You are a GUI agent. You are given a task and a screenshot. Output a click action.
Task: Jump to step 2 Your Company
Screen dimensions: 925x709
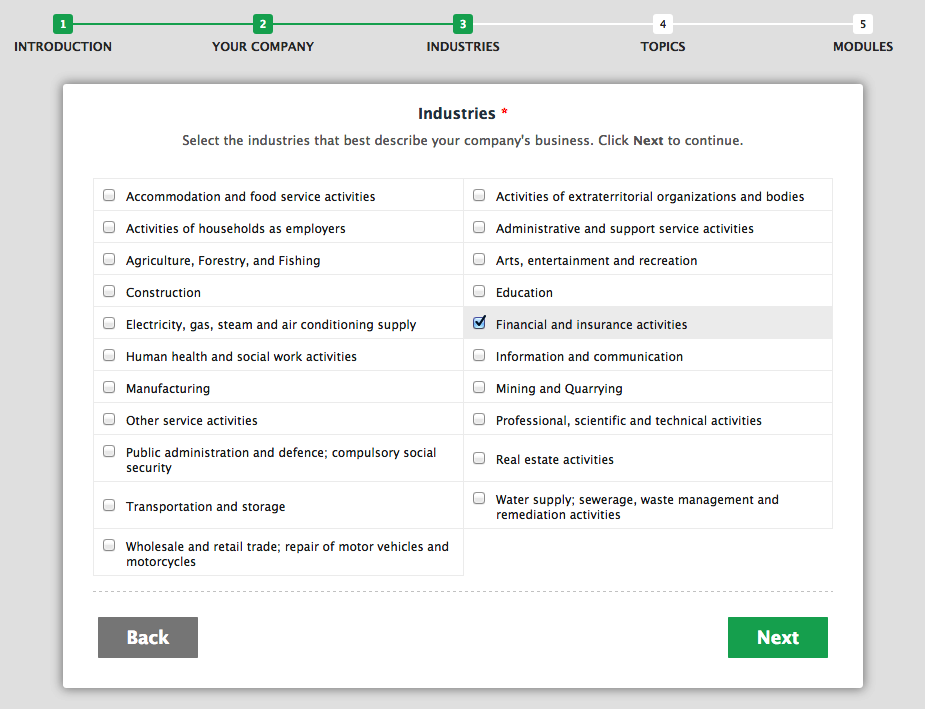click(x=263, y=24)
